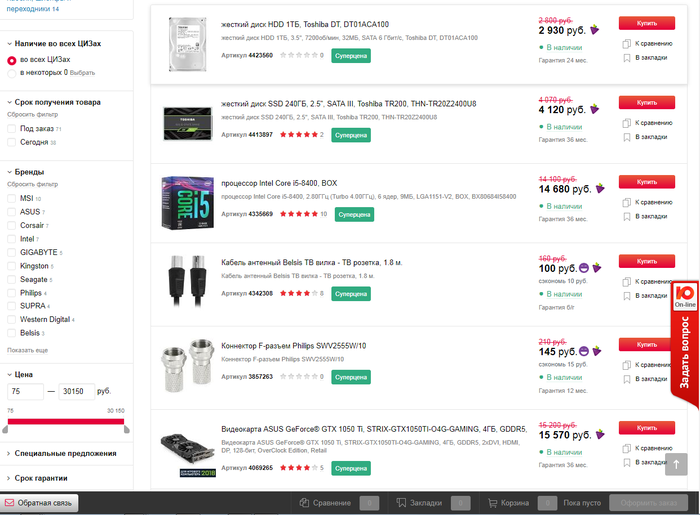
Task: Select the 'в некоторых' availability radio option
Action: click(x=12, y=73)
